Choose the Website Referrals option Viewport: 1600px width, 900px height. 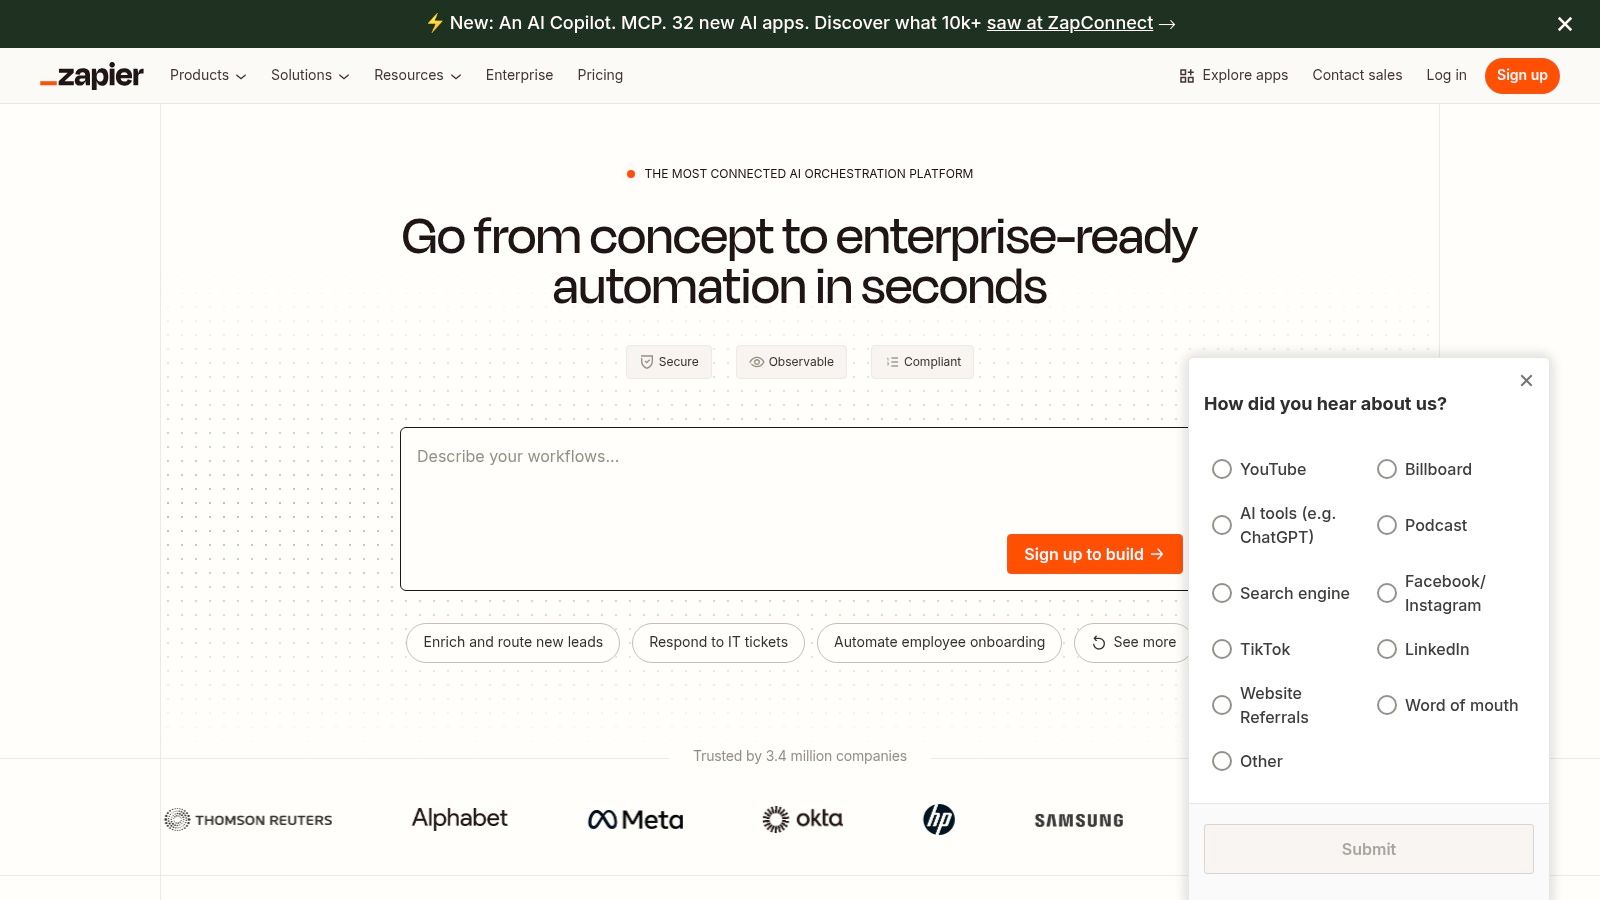point(1222,705)
